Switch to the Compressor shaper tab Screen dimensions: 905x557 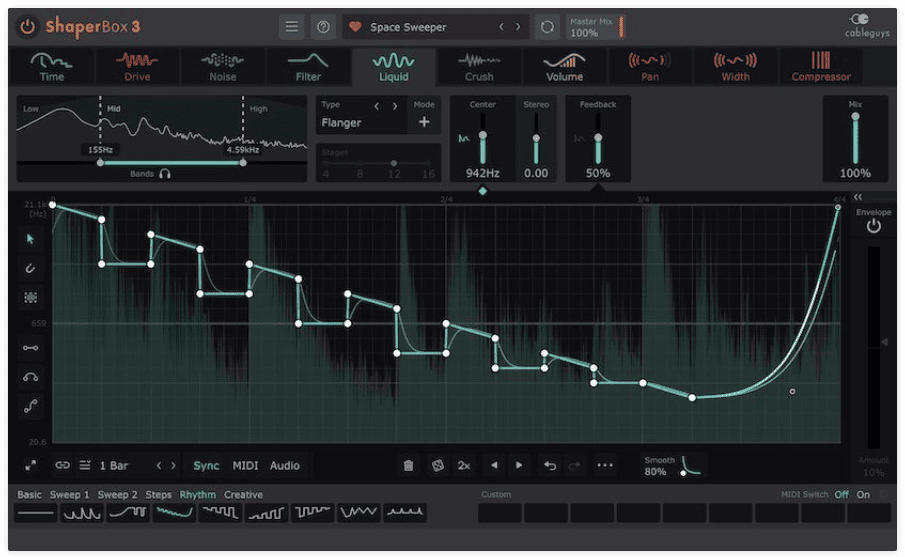pos(821,66)
